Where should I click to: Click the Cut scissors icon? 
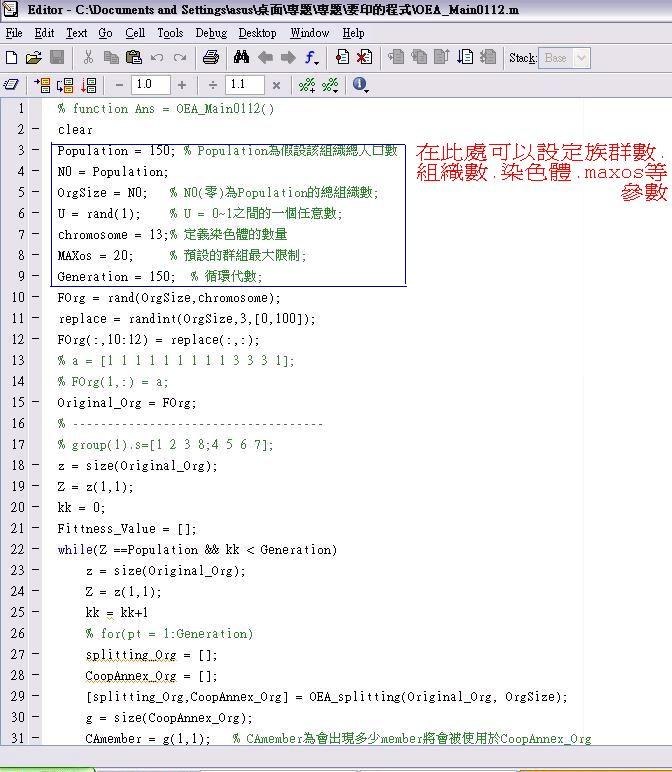point(88,58)
